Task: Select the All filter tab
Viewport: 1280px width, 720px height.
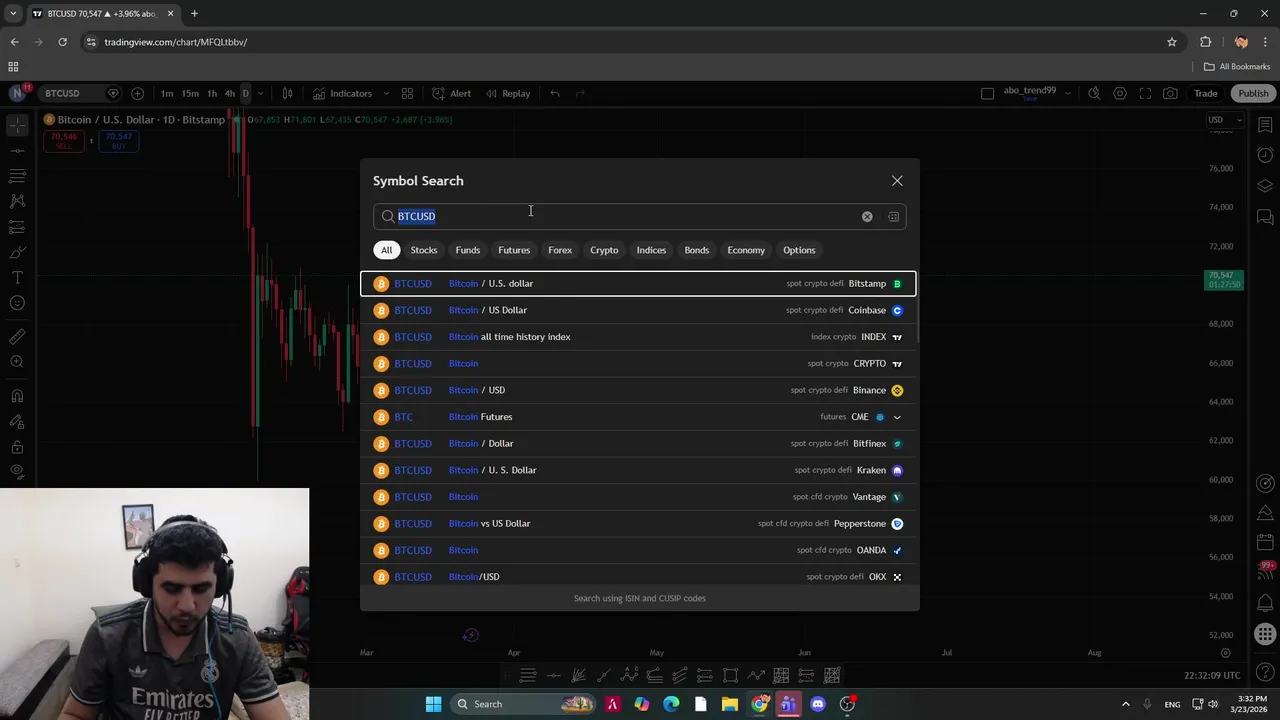Action: point(386,250)
